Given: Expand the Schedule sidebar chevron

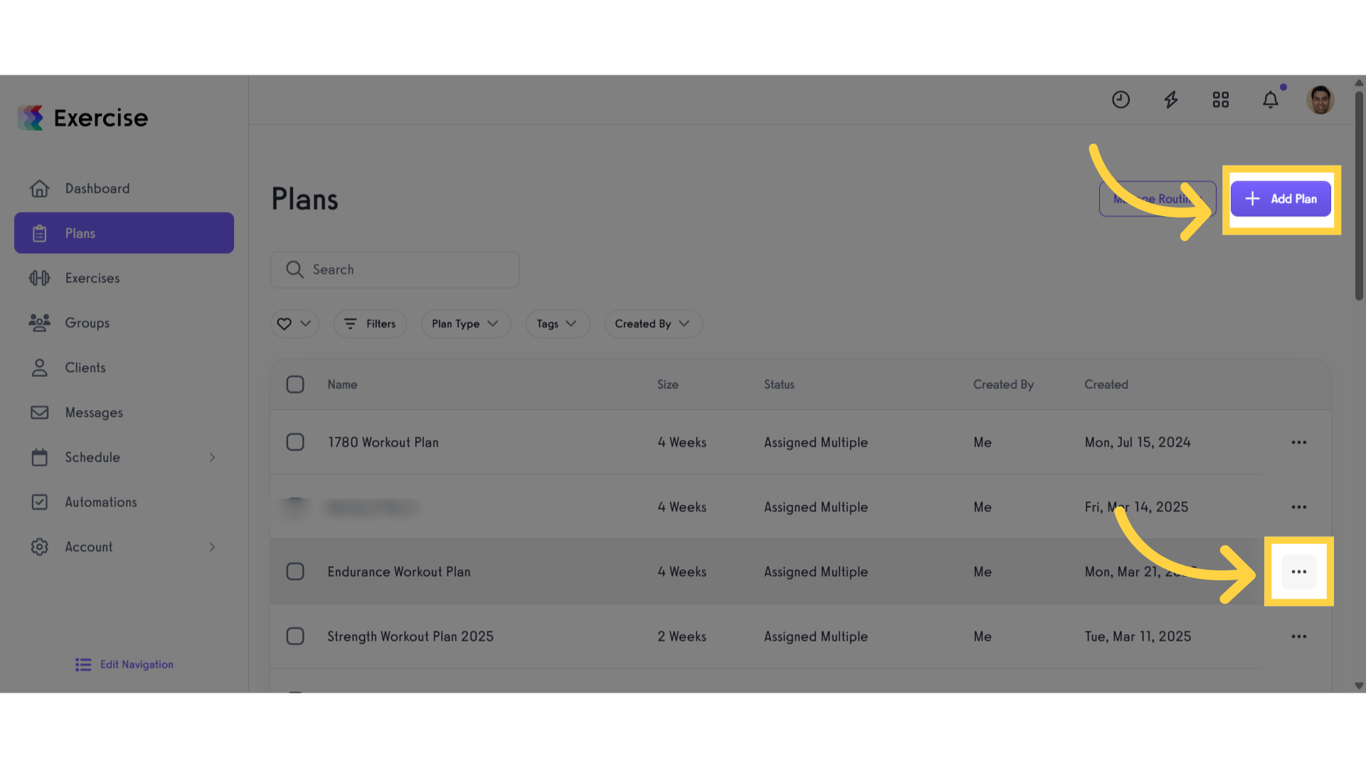Looking at the screenshot, I should coord(211,457).
